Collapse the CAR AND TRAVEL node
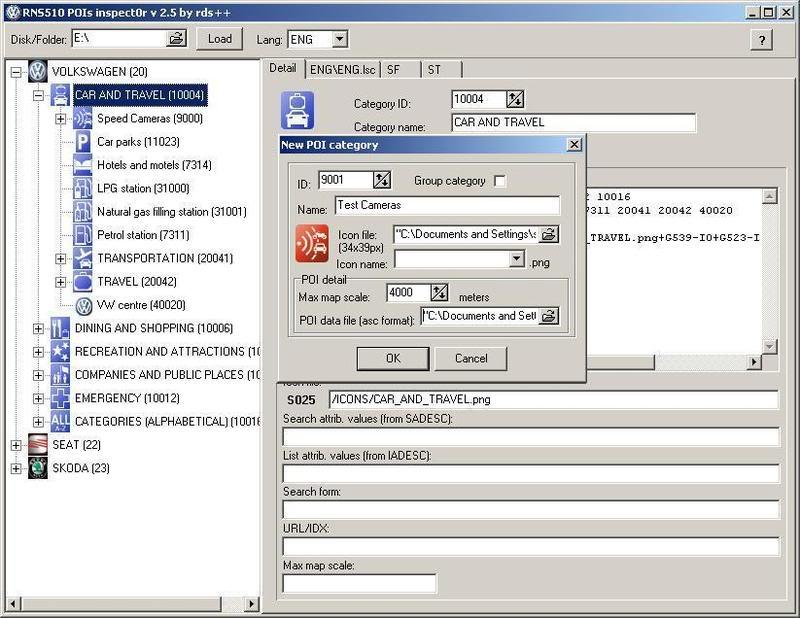Viewport: 800px width, 618px height. [x=38, y=95]
